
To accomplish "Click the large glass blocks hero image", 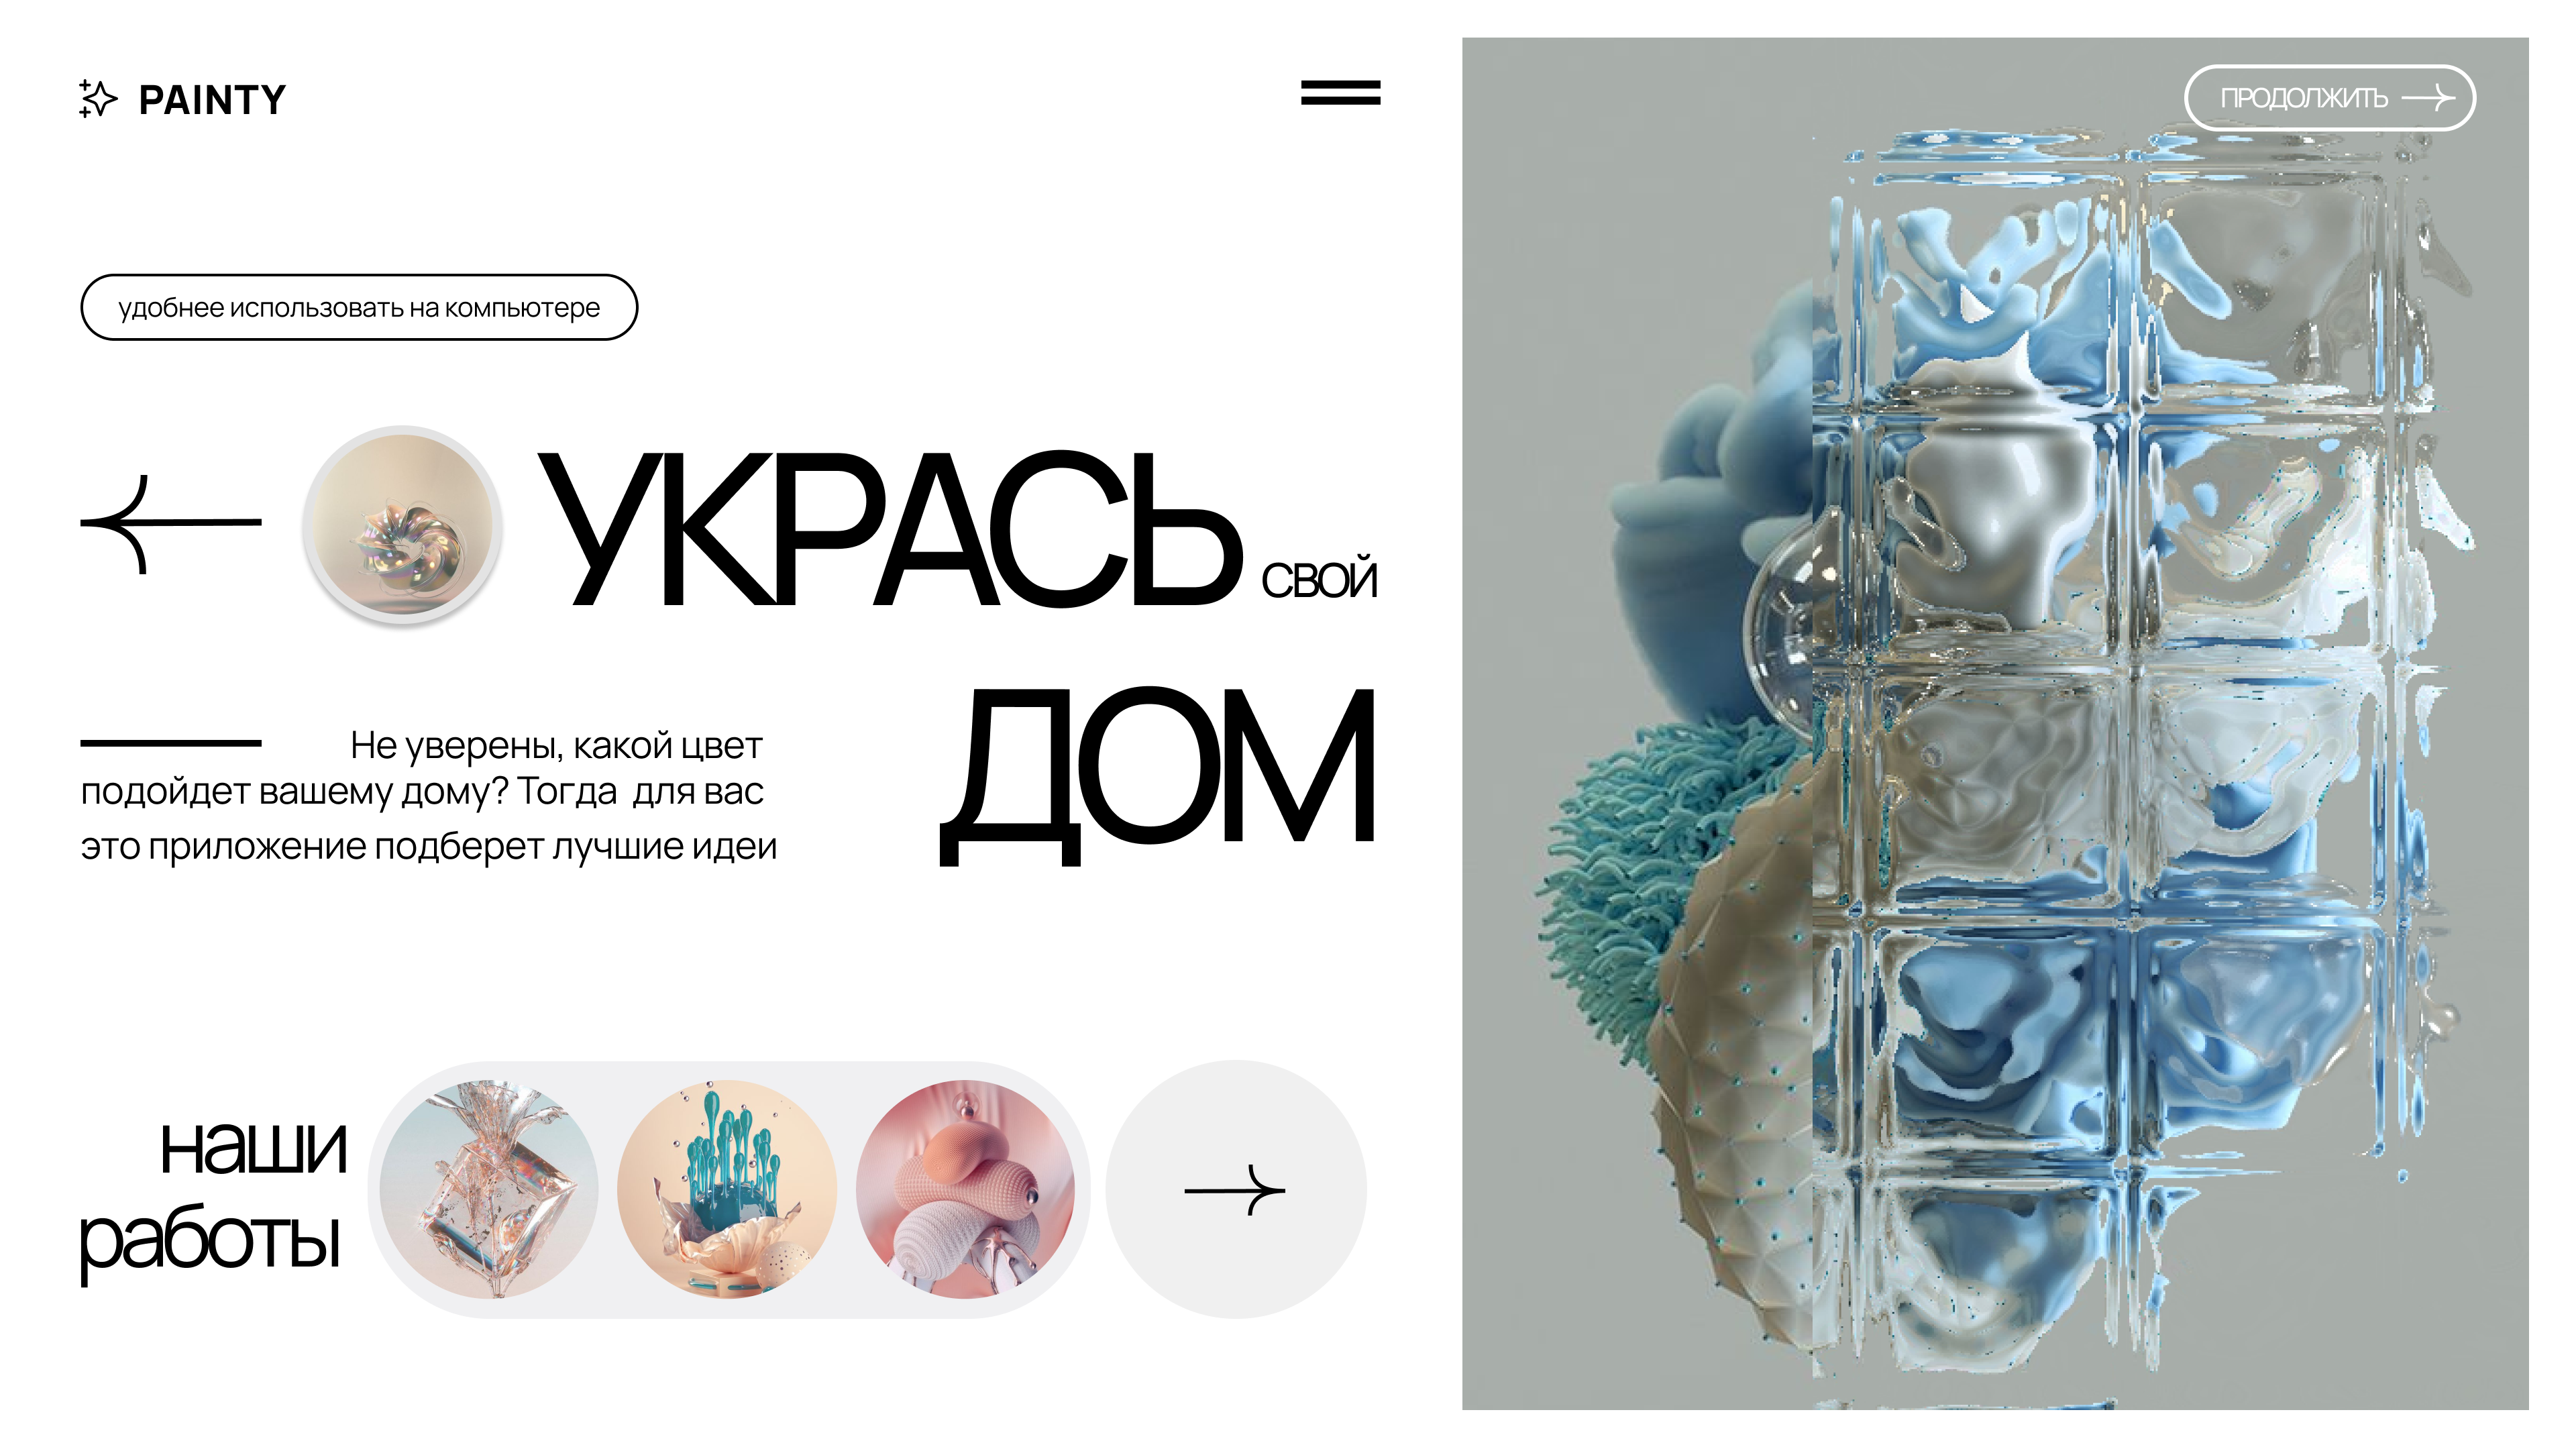I will point(1995,724).
